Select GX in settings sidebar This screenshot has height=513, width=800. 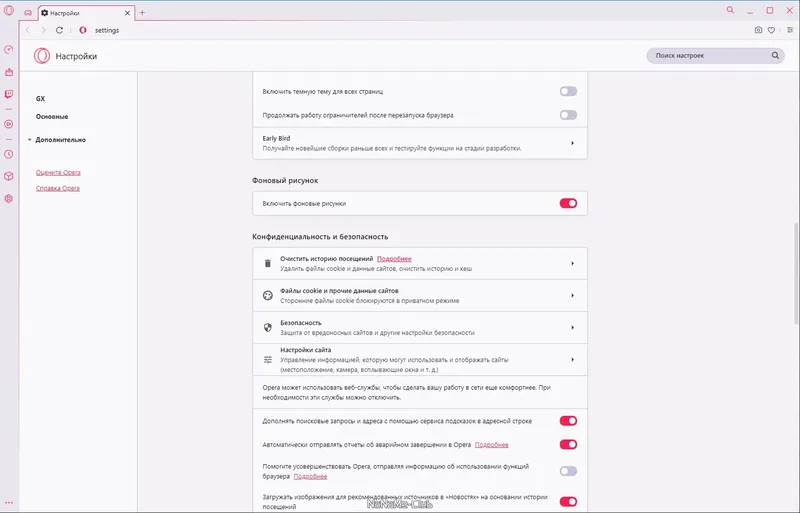click(x=40, y=99)
